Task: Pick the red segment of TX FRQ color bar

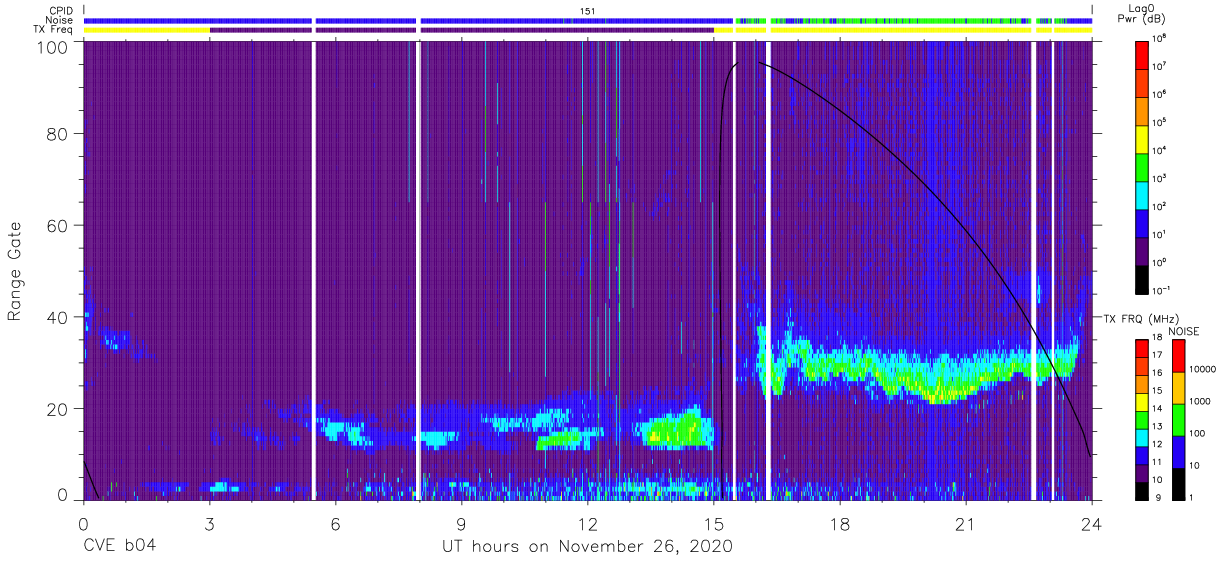Action: 1143,349
